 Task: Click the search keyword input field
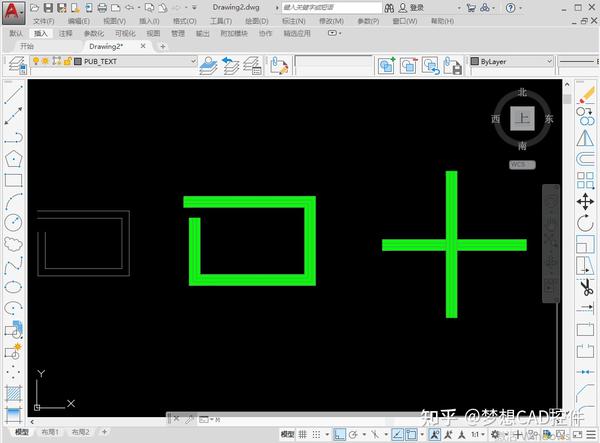tap(331, 8)
